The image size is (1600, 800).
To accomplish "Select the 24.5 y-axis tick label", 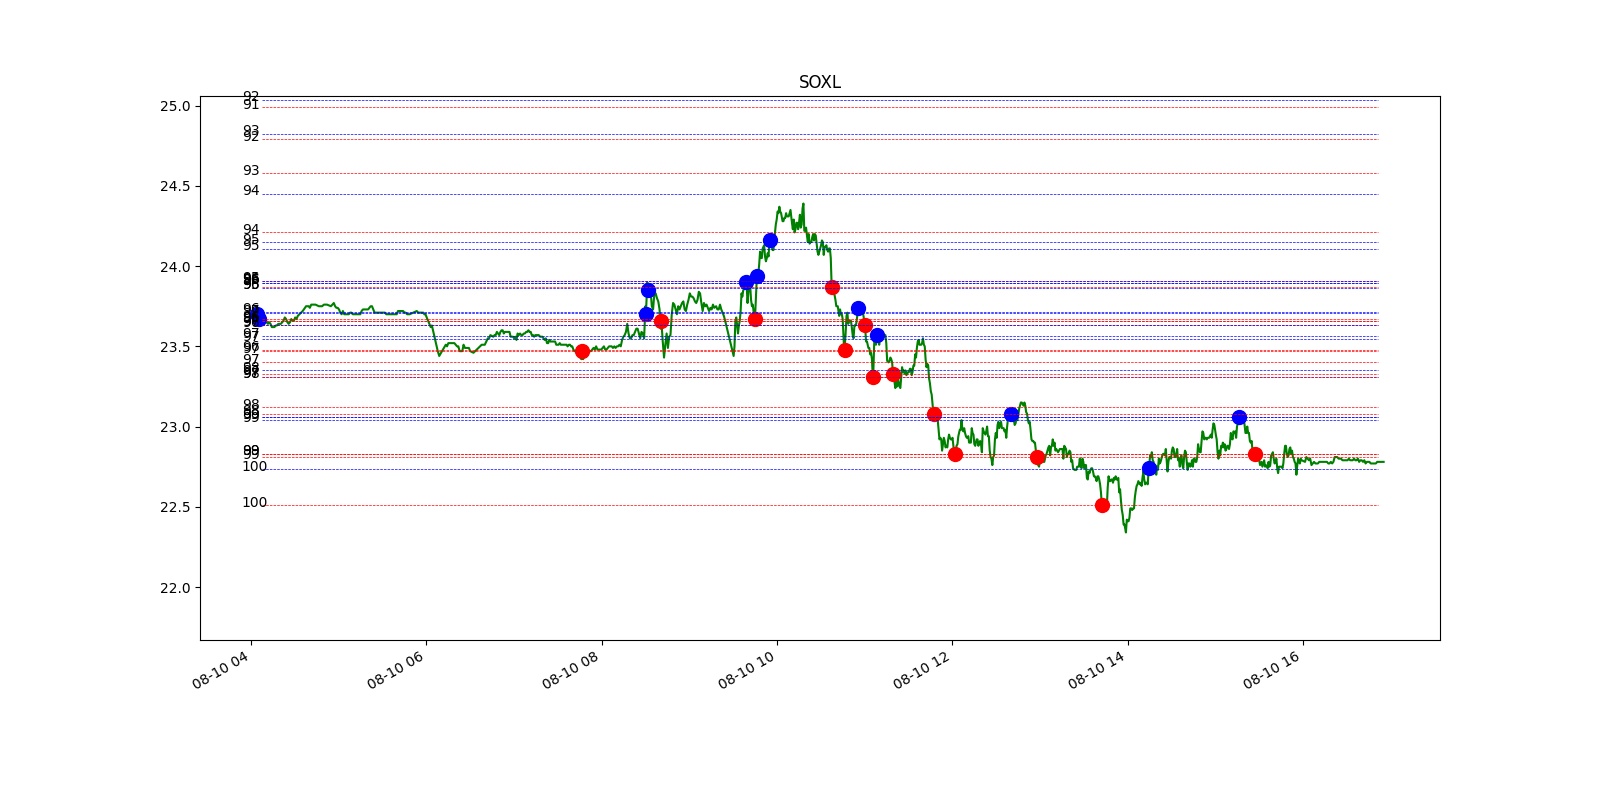I will coord(175,186).
